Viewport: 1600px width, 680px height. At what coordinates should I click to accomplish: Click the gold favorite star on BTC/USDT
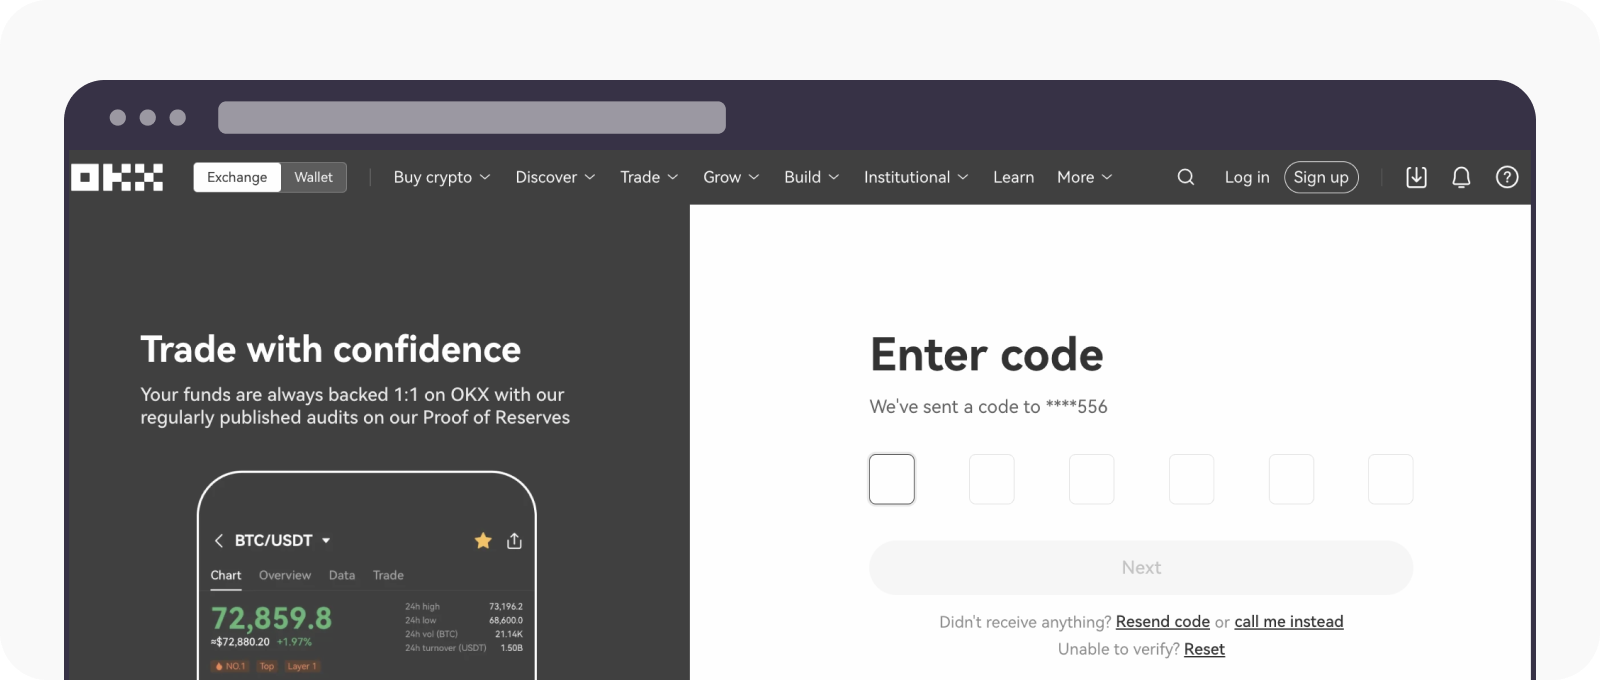point(483,541)
